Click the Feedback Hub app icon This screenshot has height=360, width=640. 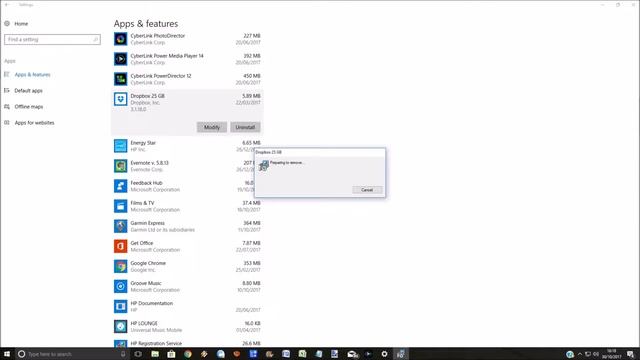click(120, 186)
